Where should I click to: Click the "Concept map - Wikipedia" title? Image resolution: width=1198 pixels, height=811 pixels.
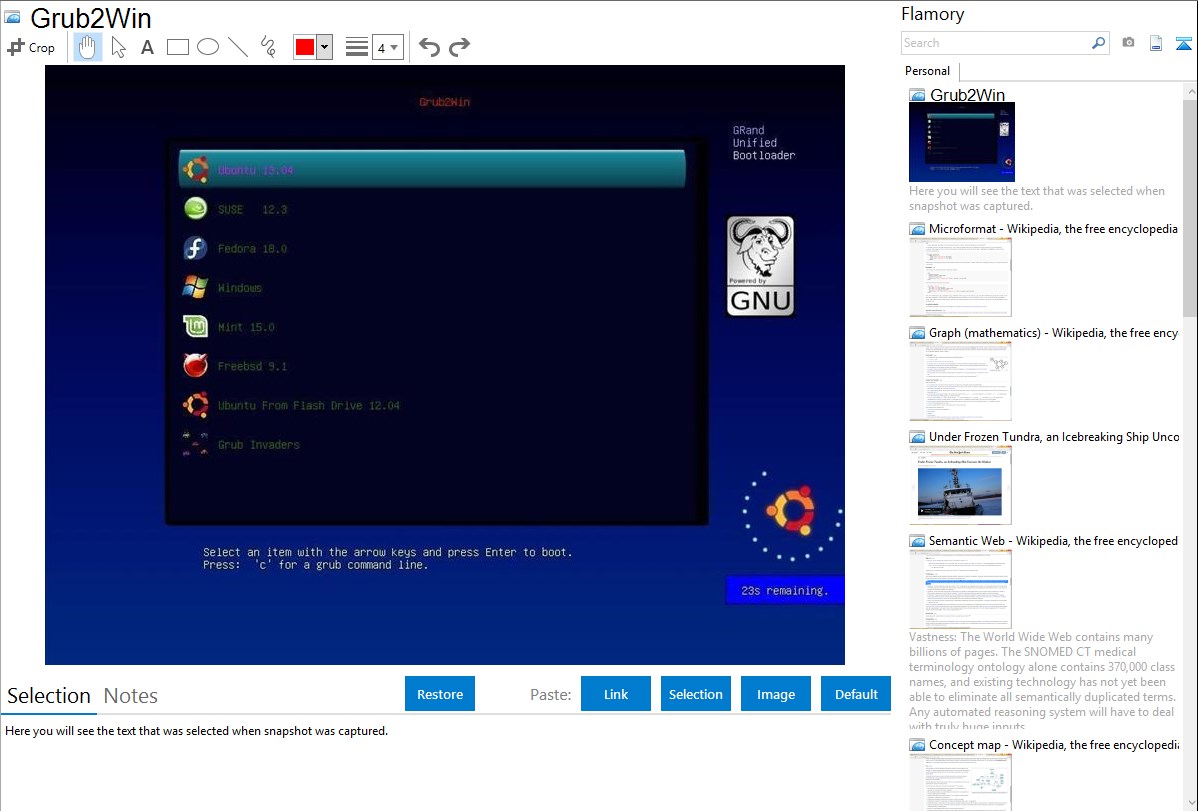click(1053, 745)
